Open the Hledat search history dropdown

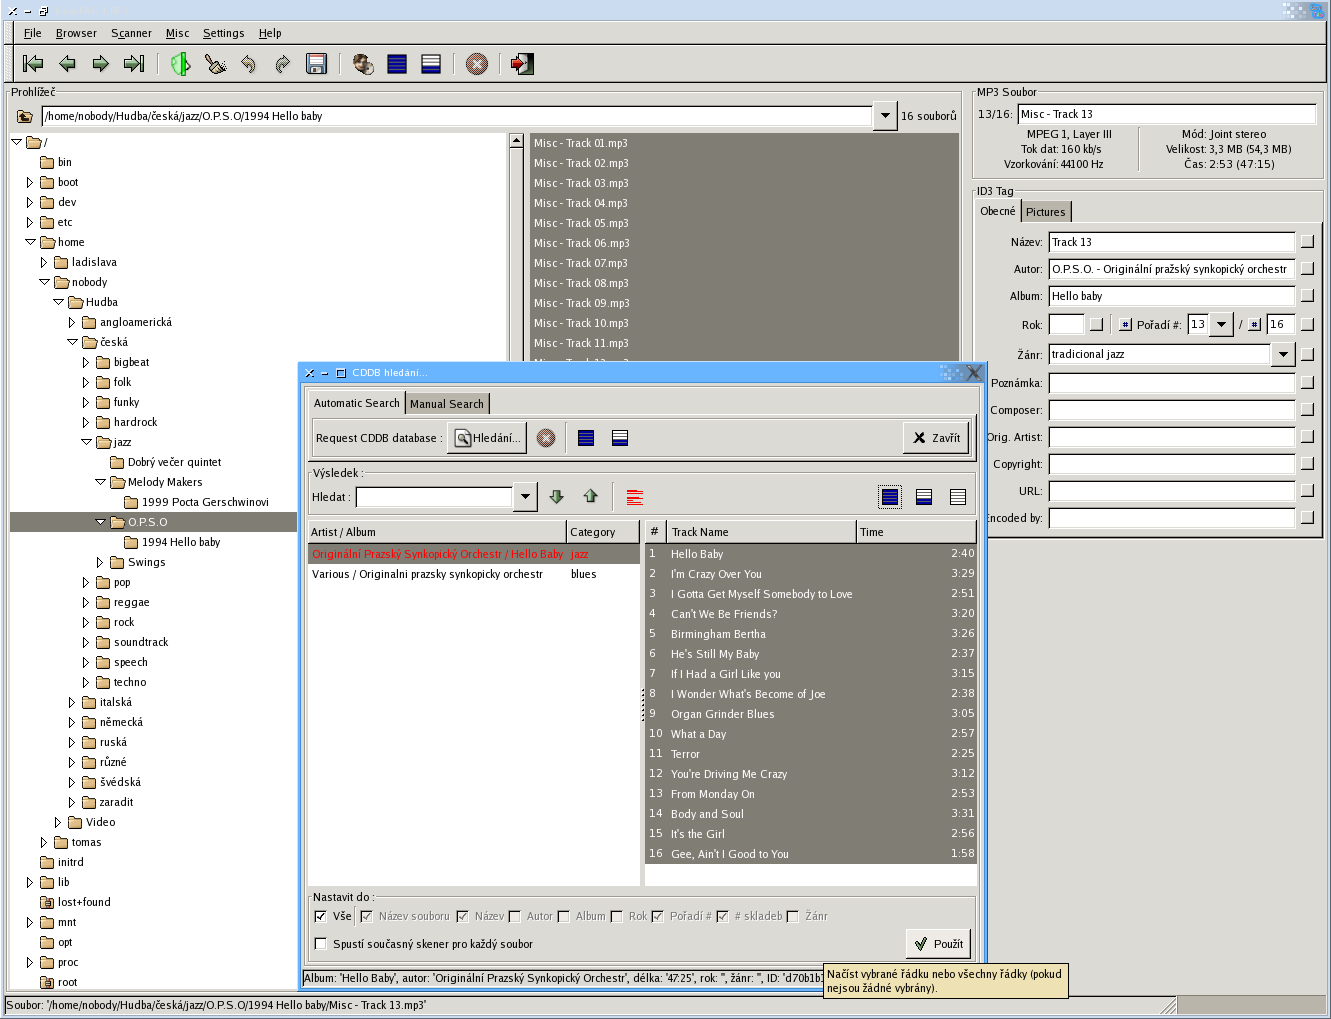(525, 497)
